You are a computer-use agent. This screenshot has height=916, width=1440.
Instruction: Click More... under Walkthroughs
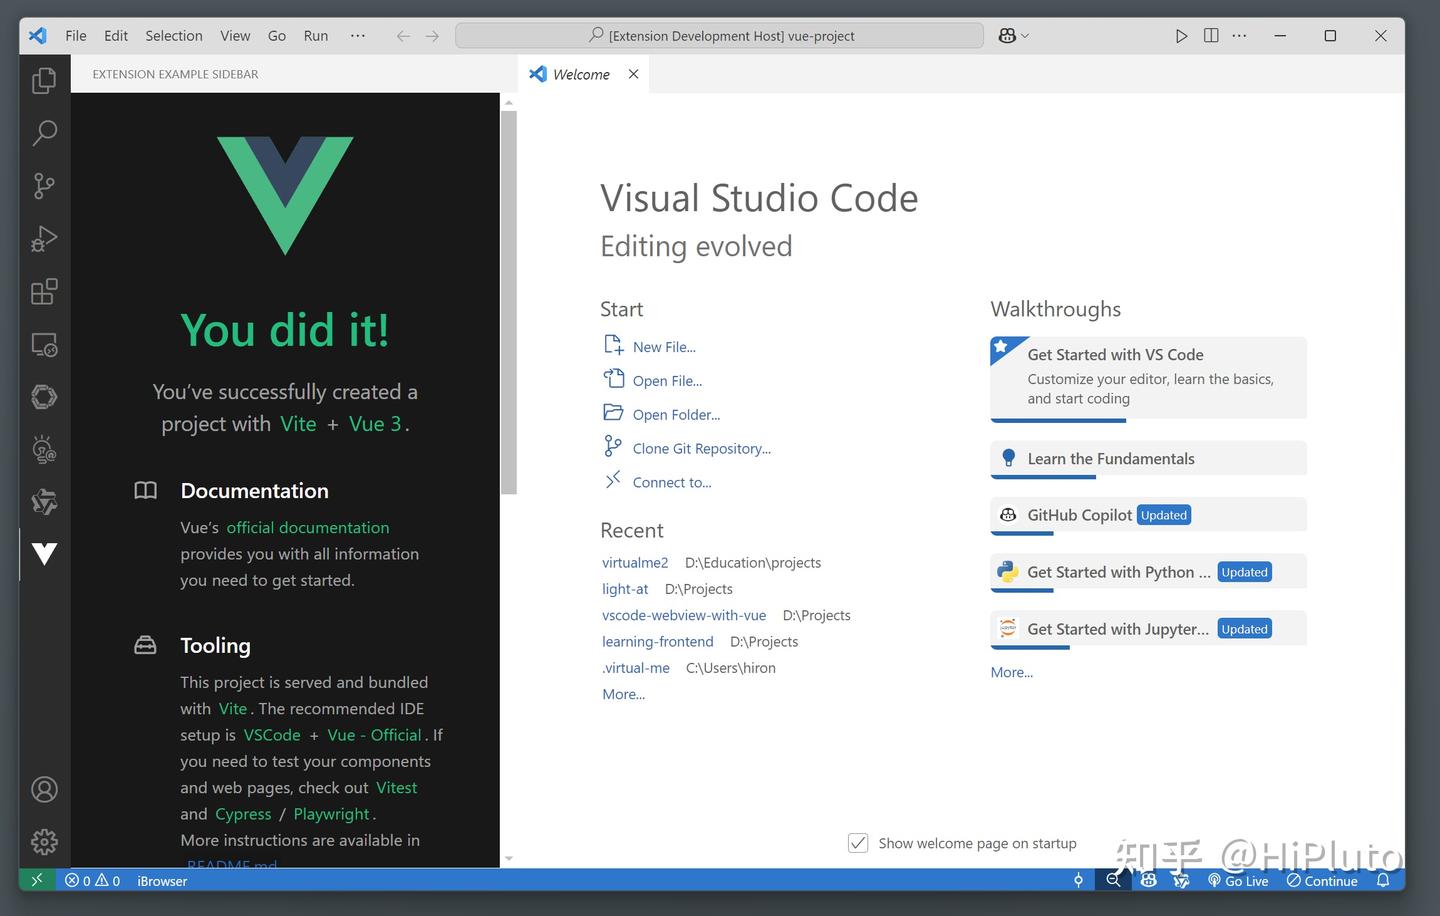(1011, 672)
